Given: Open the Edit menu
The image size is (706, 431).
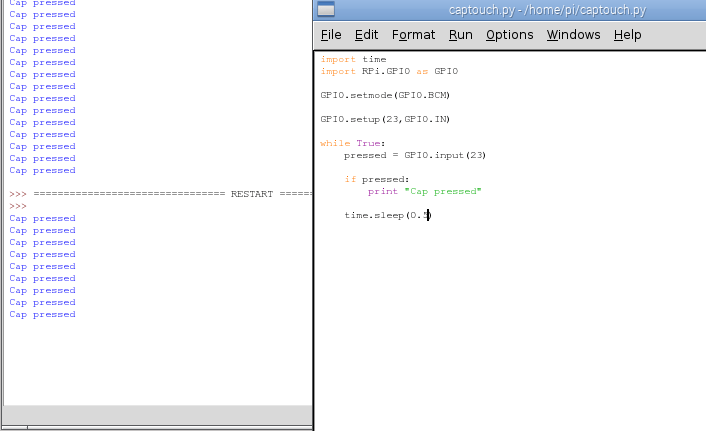Looking at the screenshot, I should click(x=366, y=35).
